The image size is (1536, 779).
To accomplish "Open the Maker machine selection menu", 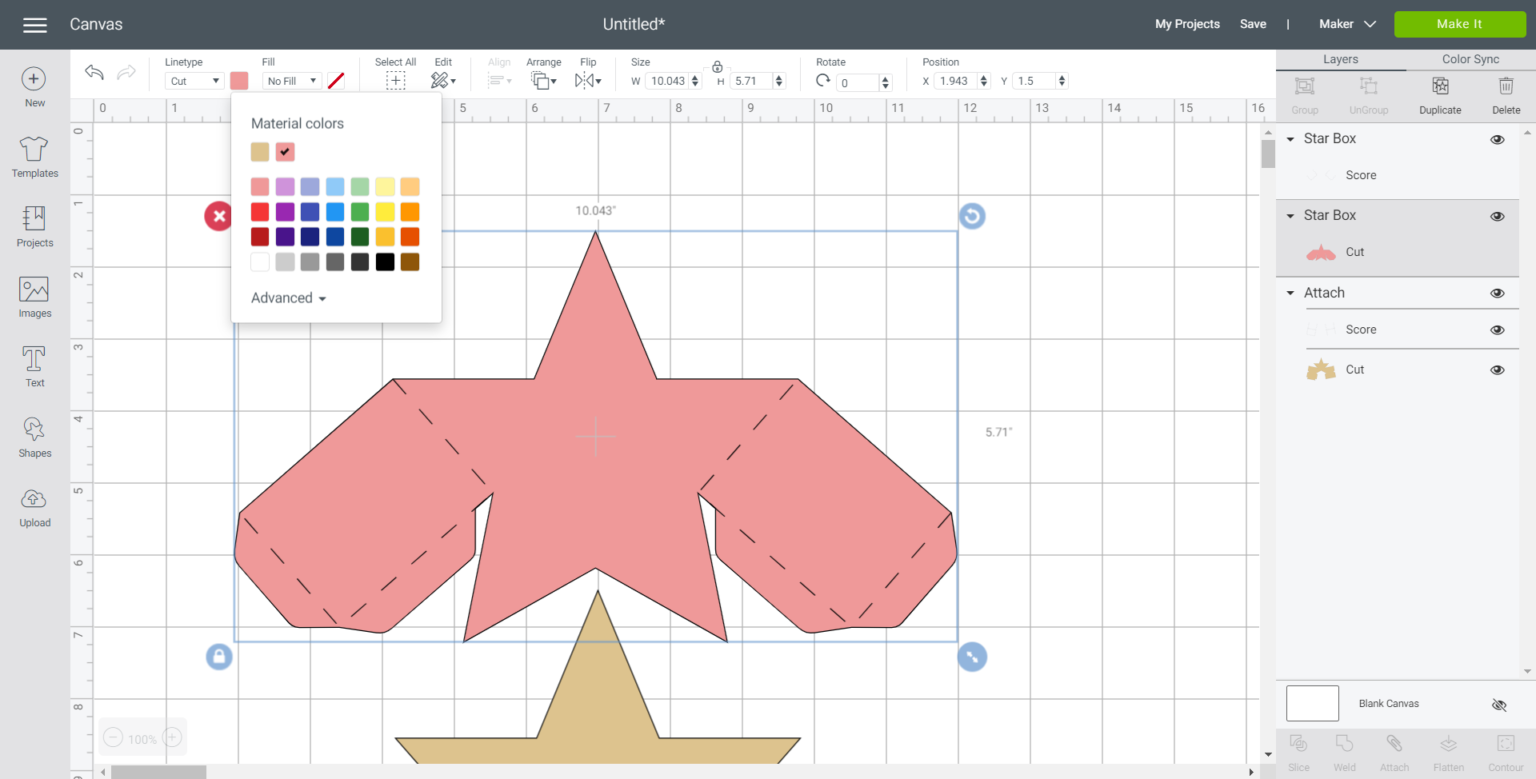I will (1346, 23).
